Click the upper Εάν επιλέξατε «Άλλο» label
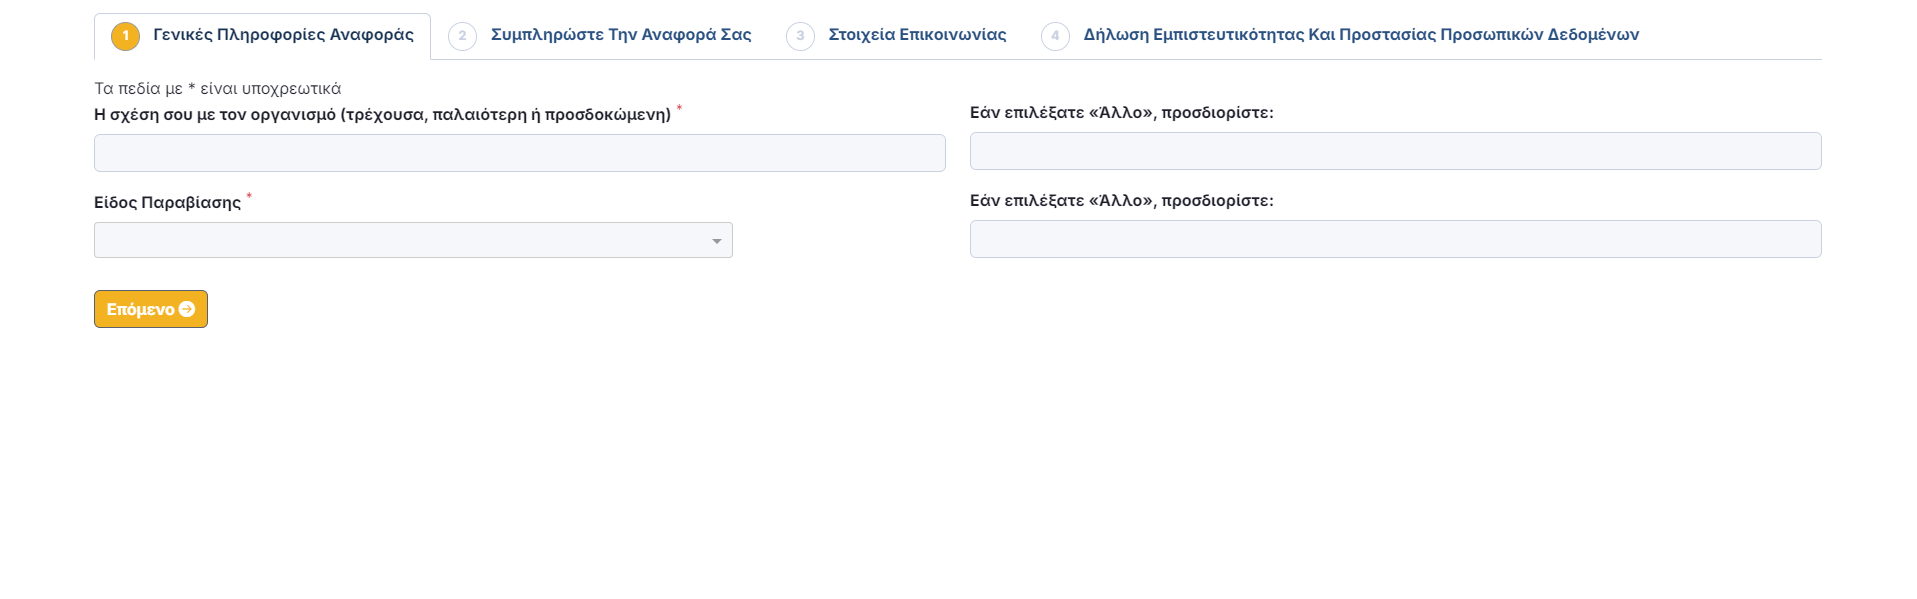 [x=1121, y=113]
